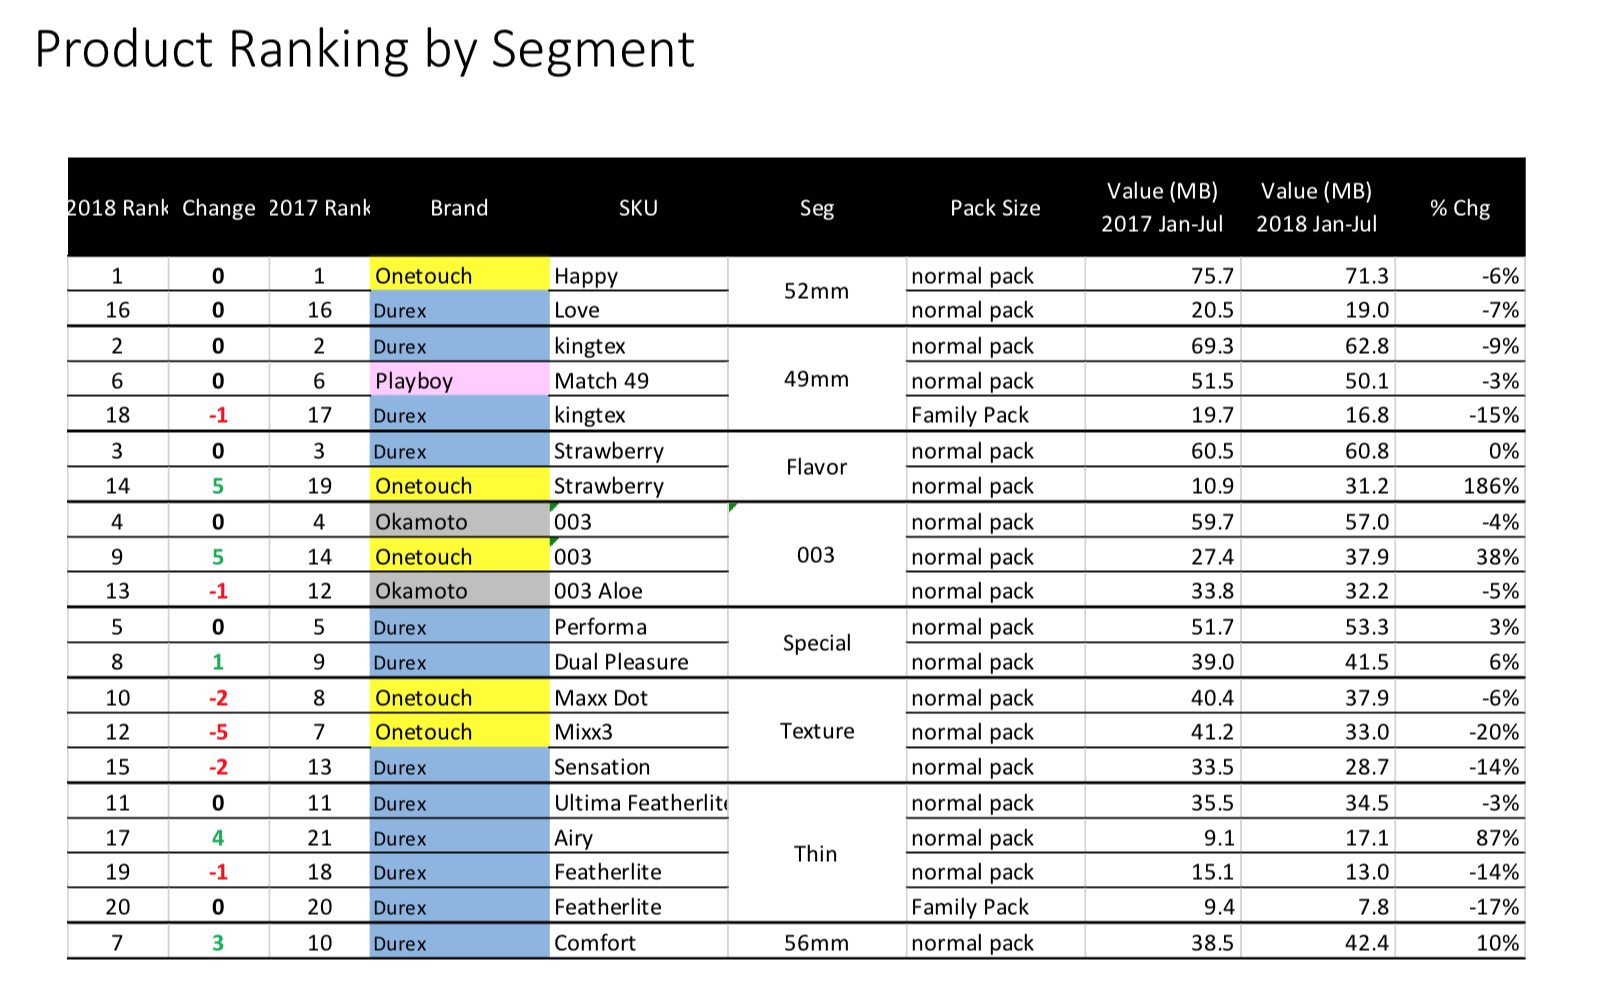Click the pink Playboy brand cell

[459, 381]
